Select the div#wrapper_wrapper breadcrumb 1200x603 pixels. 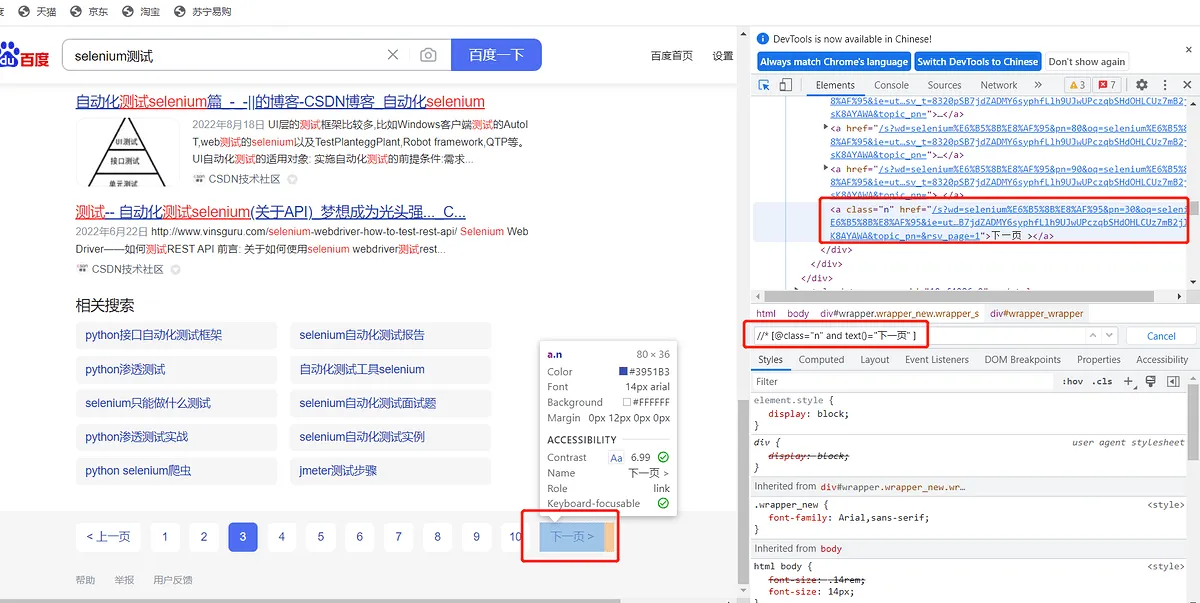[1037, 313]
